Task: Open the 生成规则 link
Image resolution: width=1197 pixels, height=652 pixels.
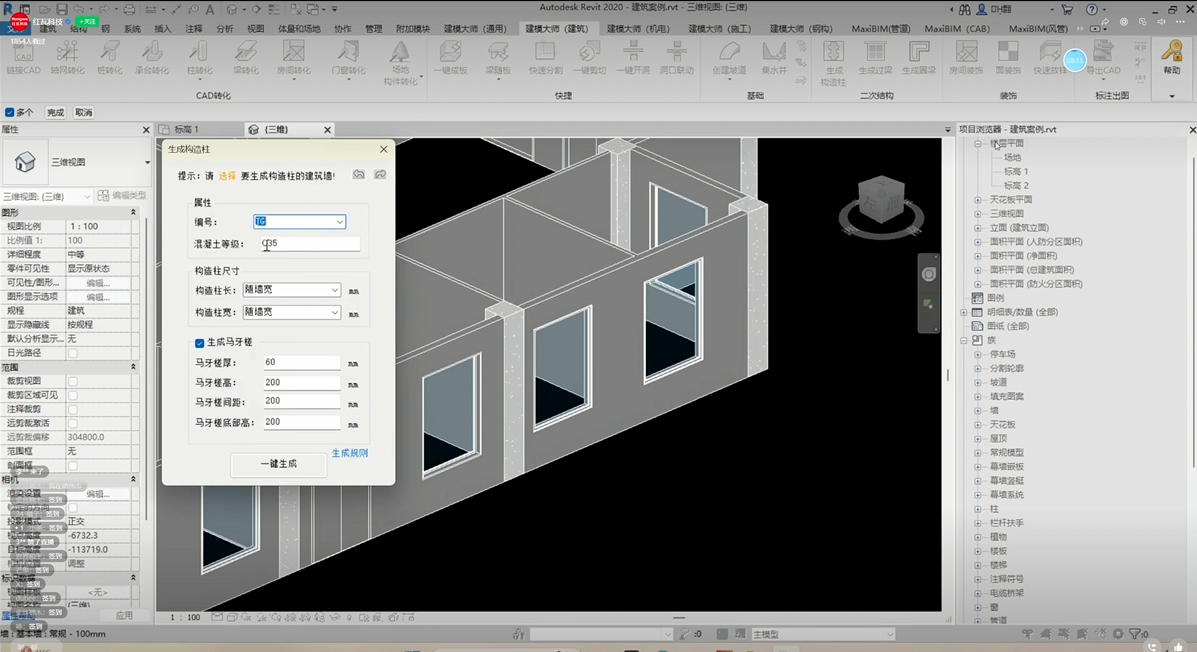Action: [350, 453]
